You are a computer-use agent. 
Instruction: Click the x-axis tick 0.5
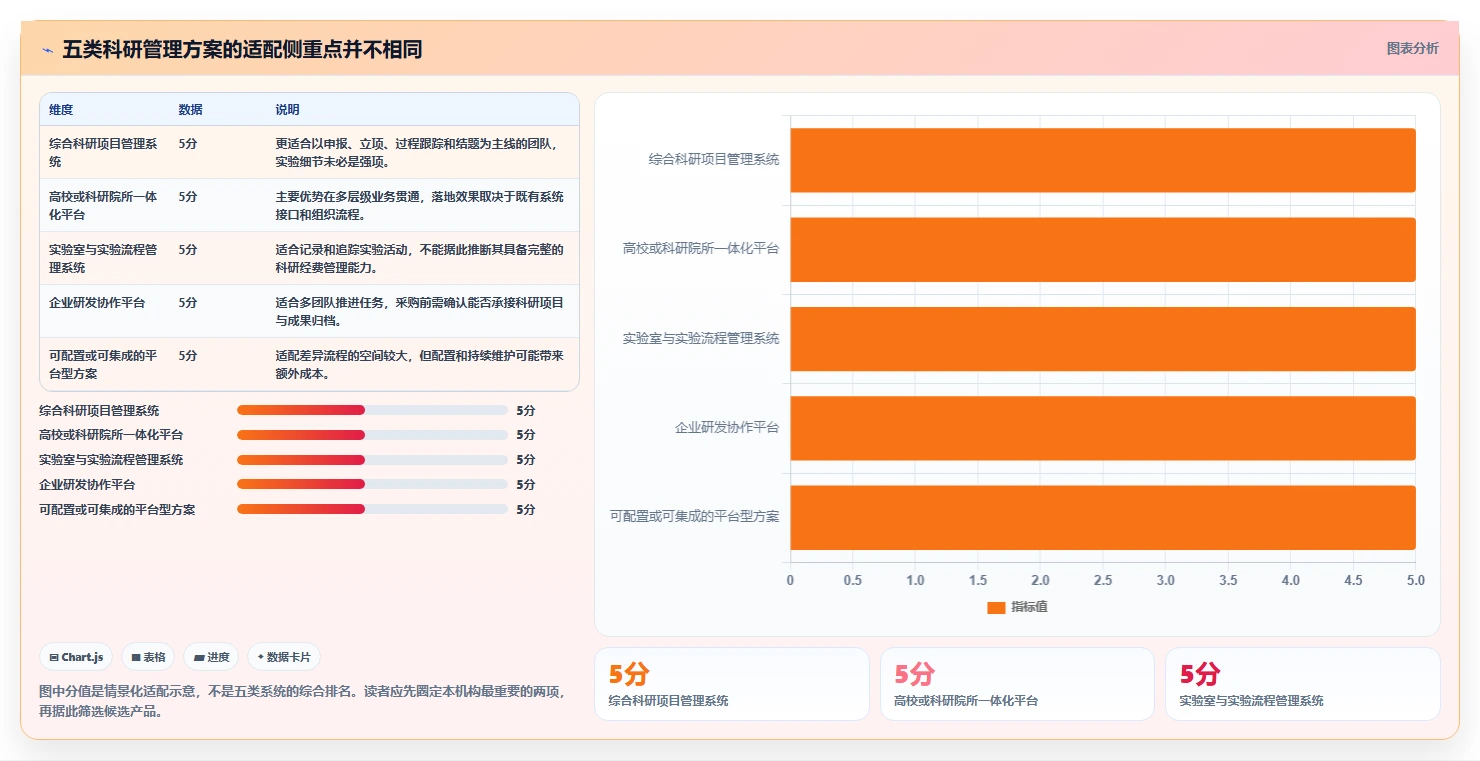[853, 581]
